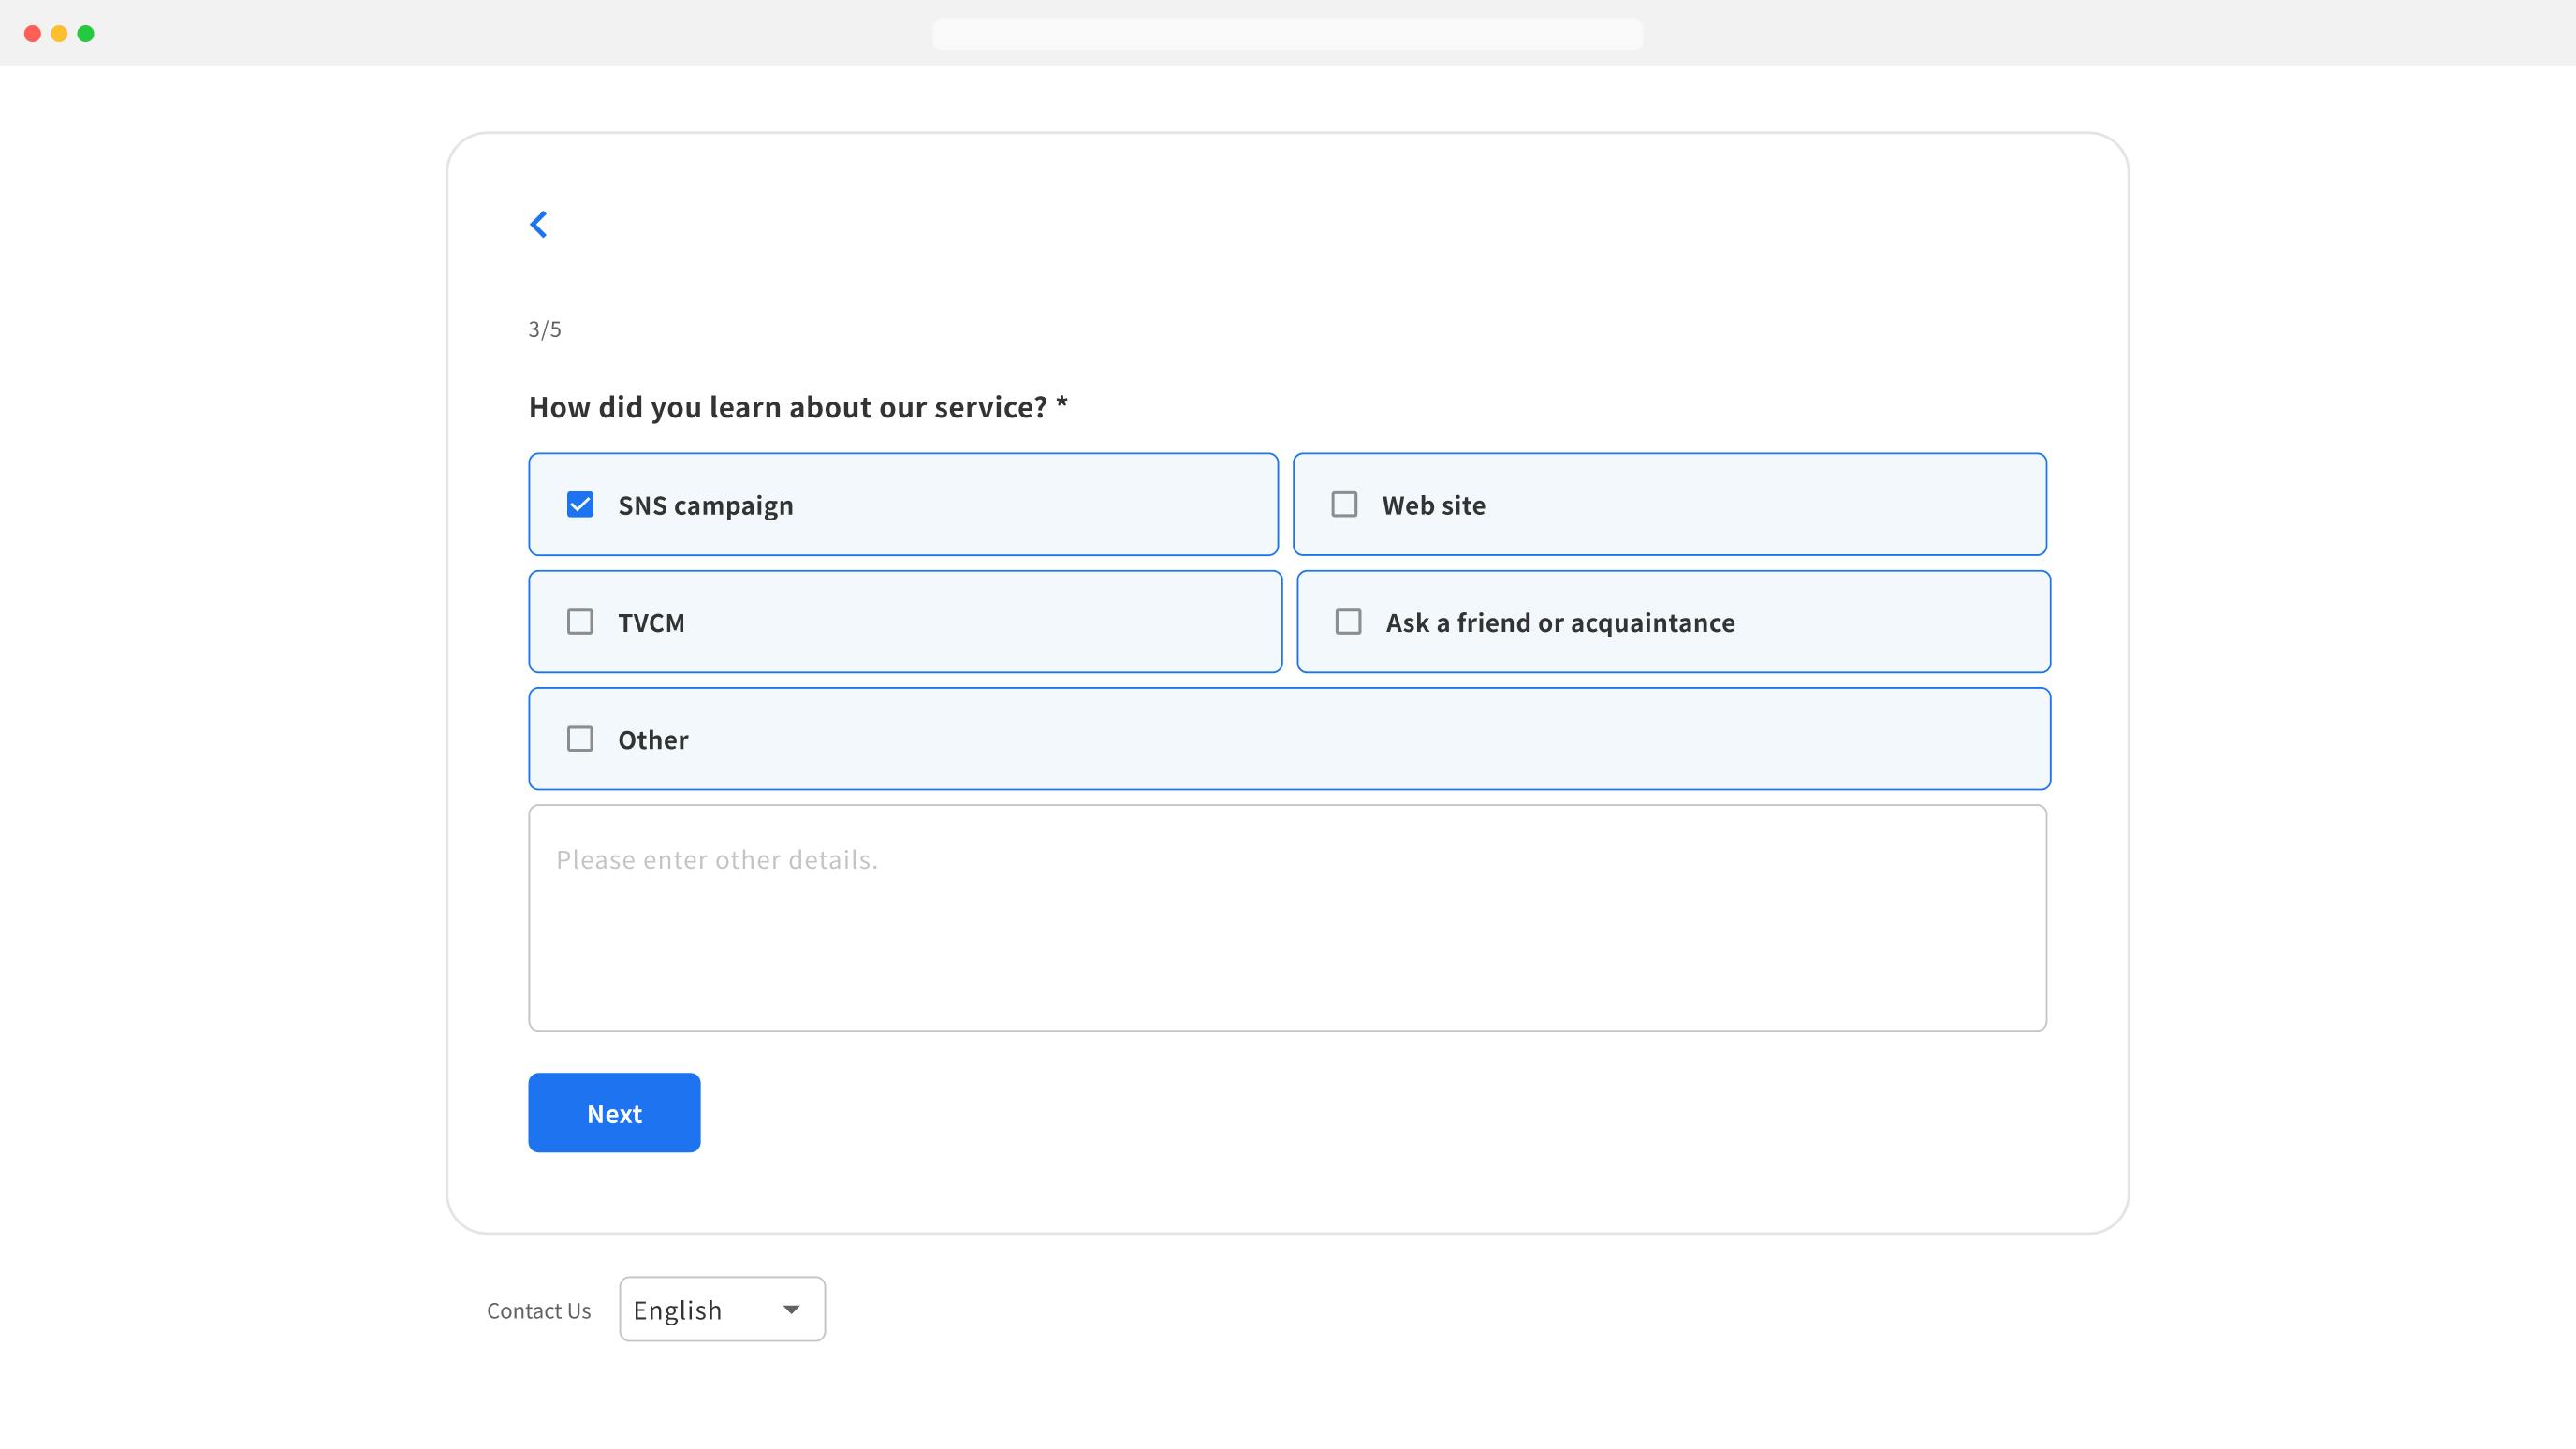This screenshot has height=1449, width=2576.
Task: Go back using the blue chevron arrow
Action: click(538, 224)
